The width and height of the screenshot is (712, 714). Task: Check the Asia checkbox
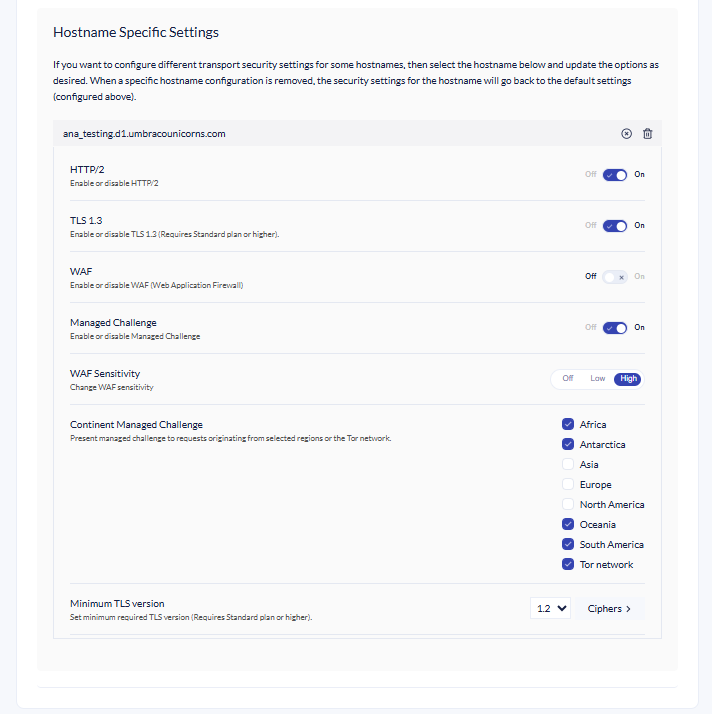(x=568, y=465)
